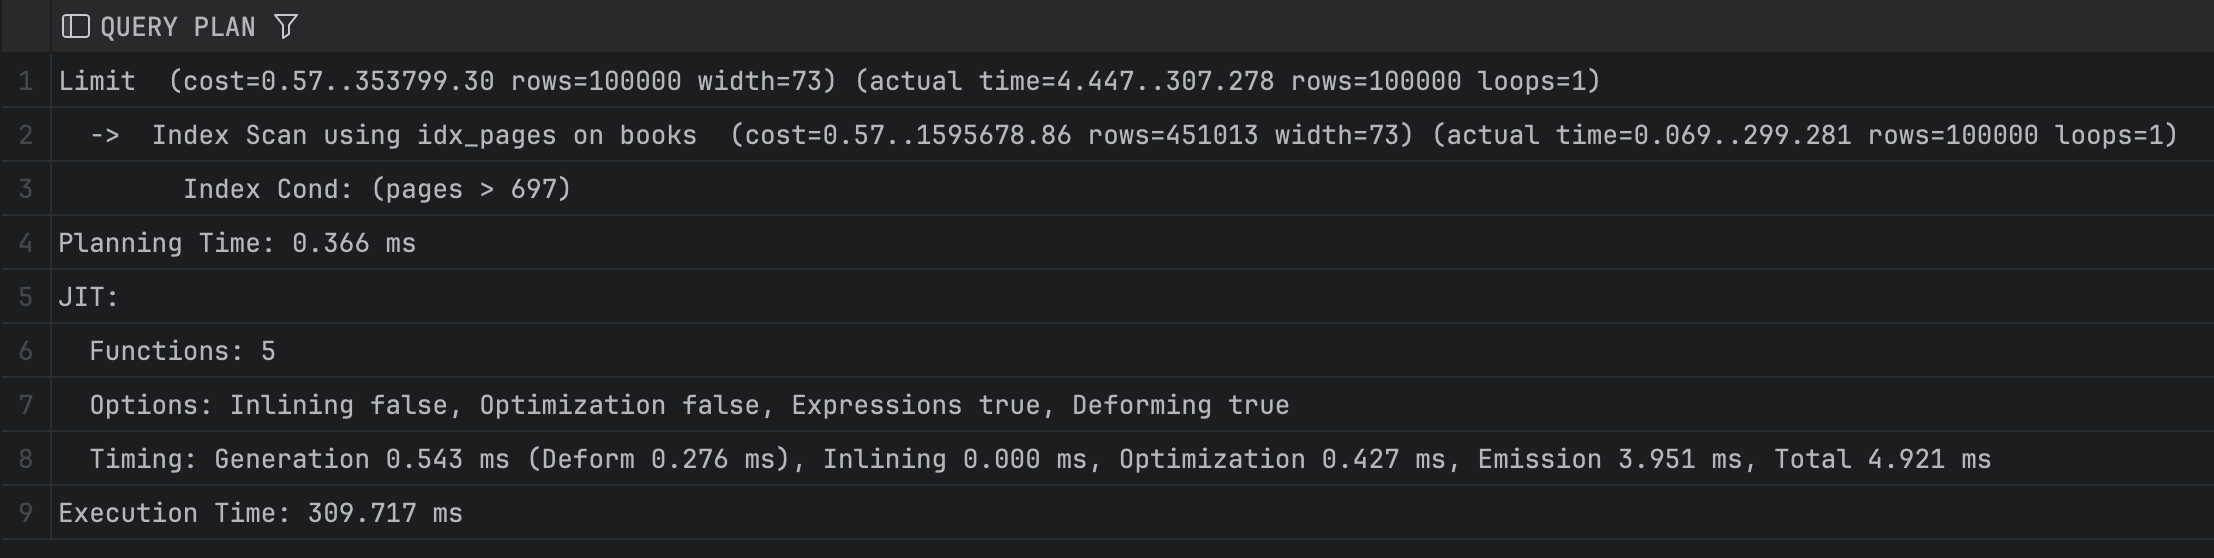Click the Execution Time 309.717 ms cell
2214x558 pixels.
(x=260, y=513)
